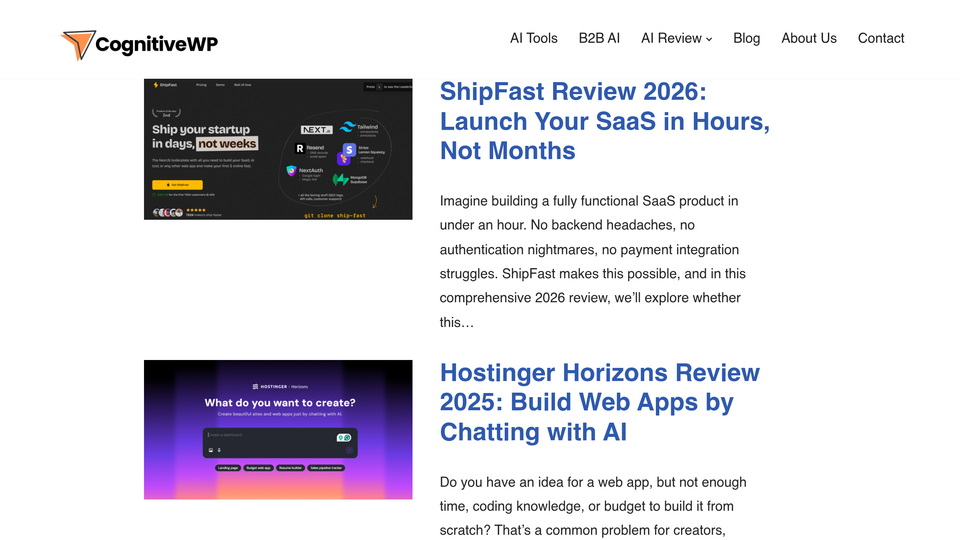
Task: Expand the AI Review dropdown chevron
Action: (x=709, y=39)
